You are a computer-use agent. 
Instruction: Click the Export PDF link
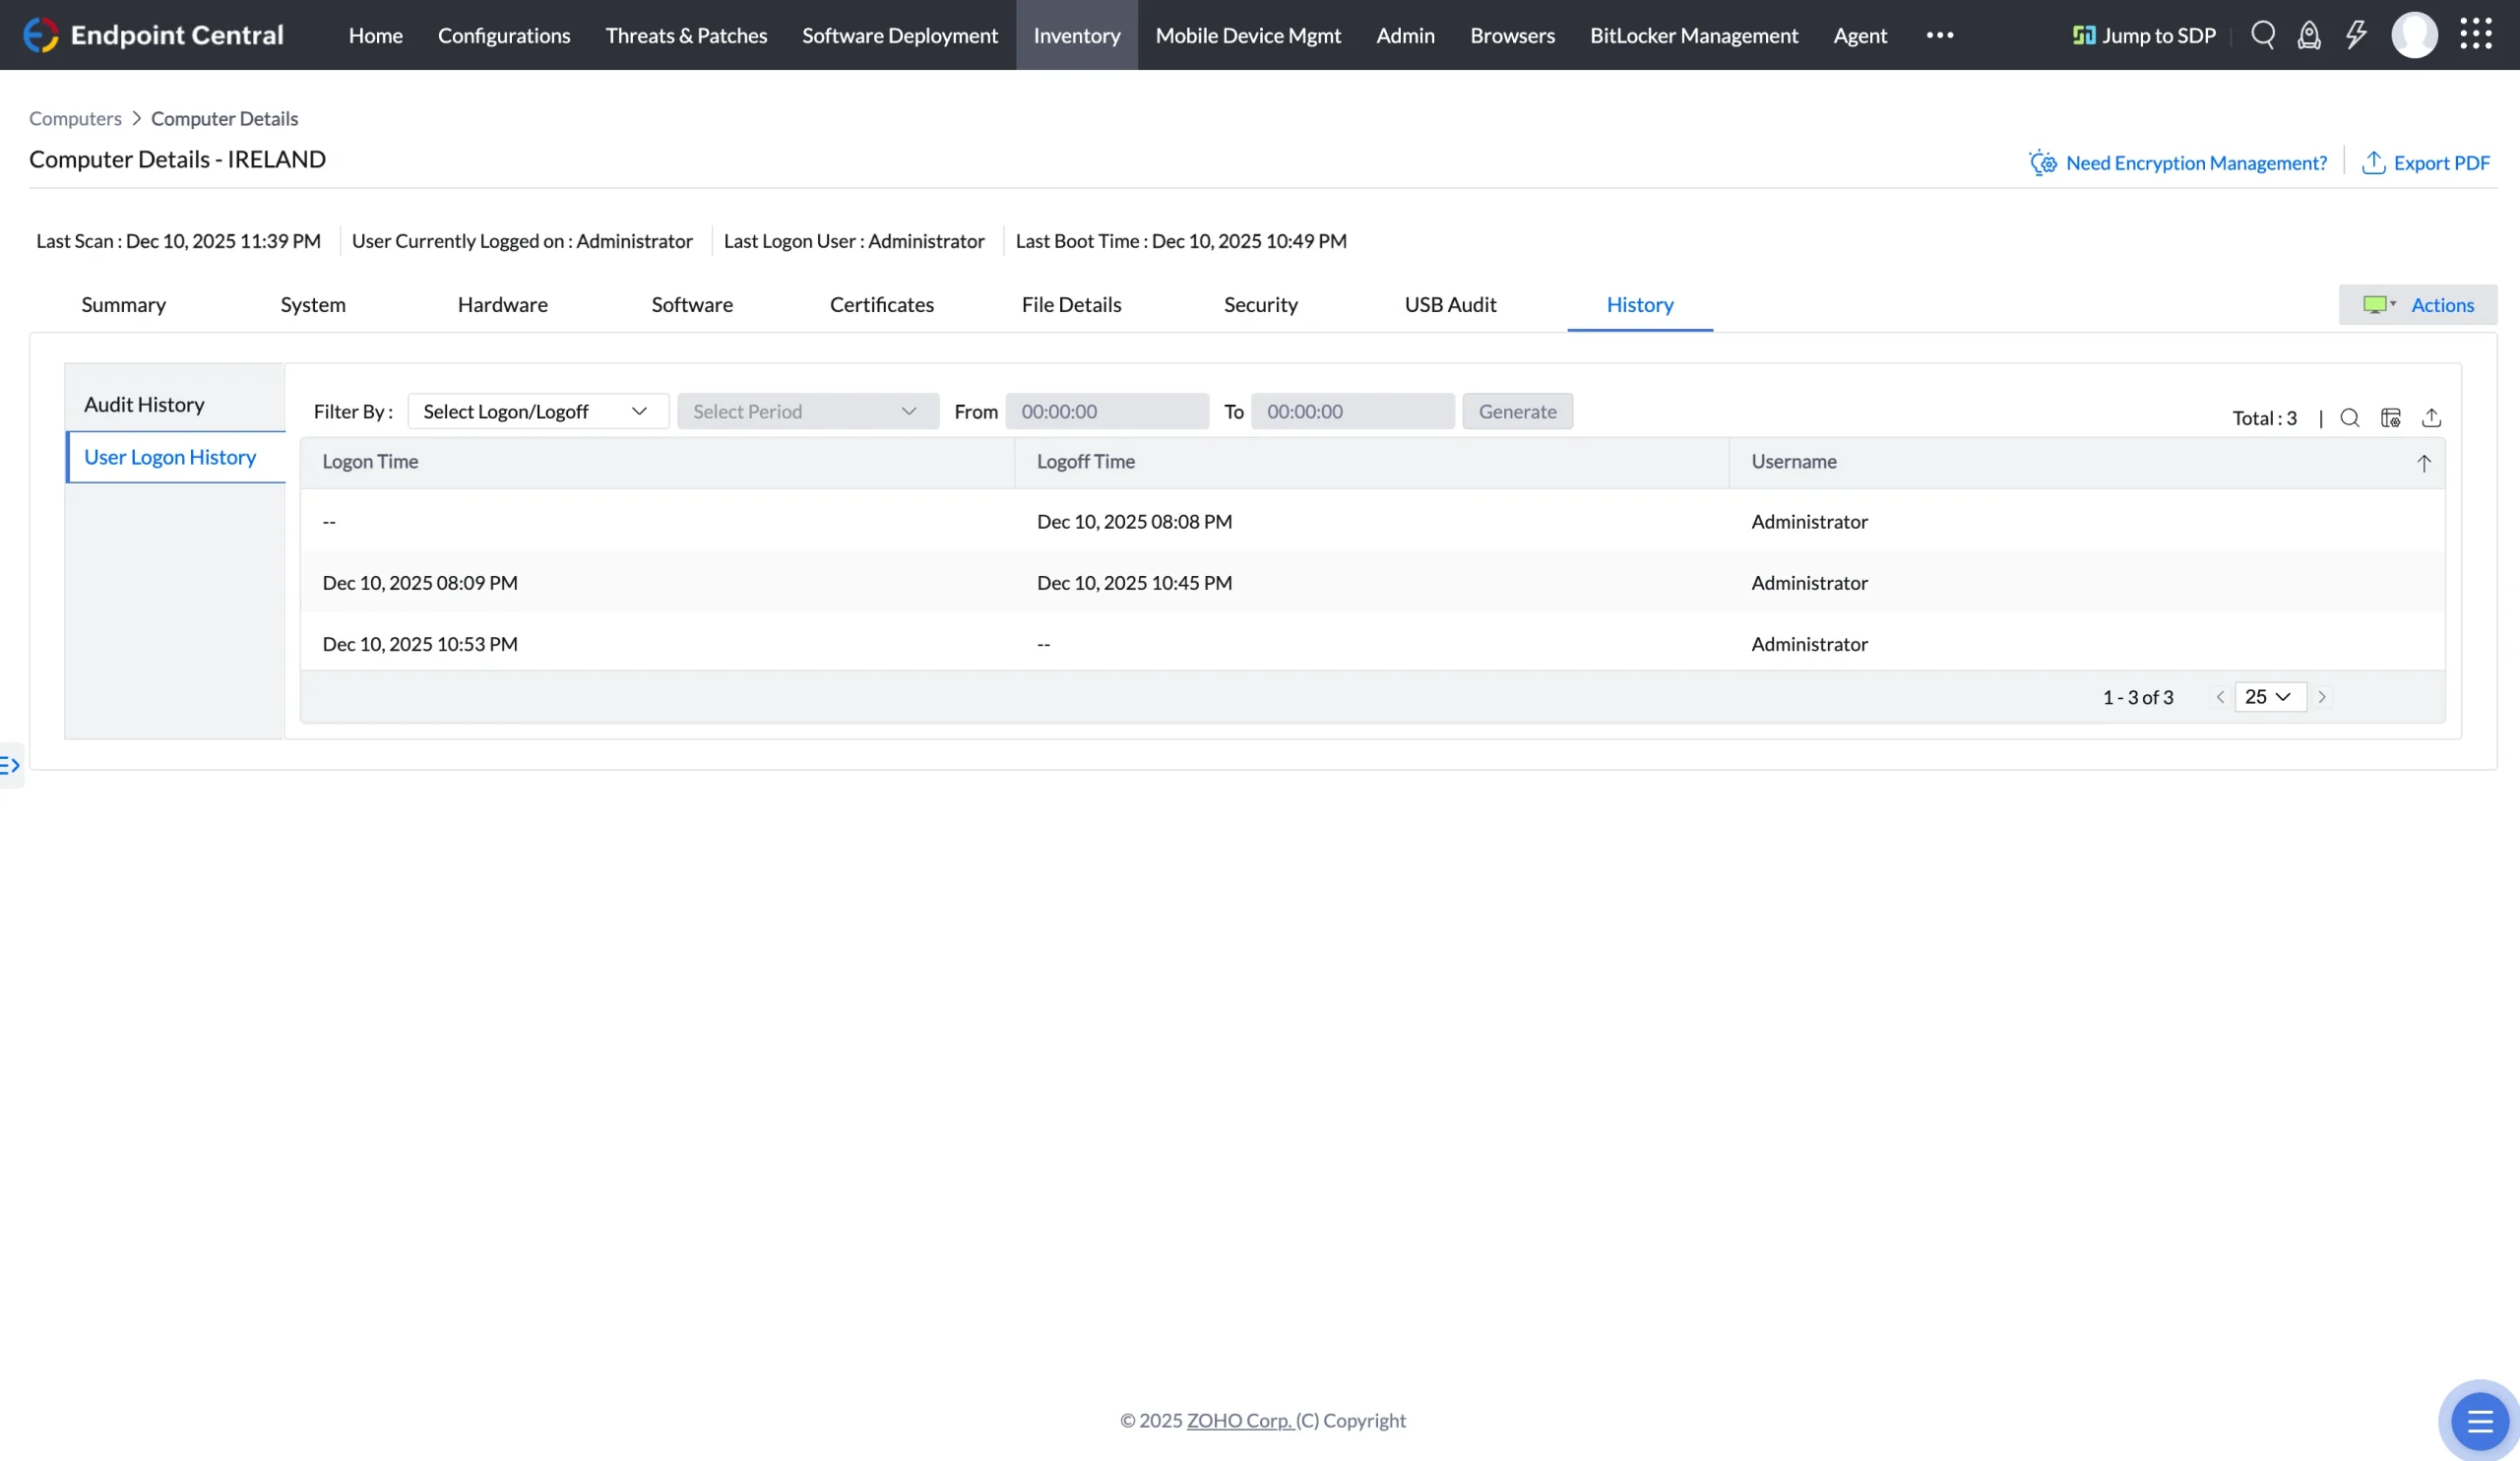click(2441, 162)
